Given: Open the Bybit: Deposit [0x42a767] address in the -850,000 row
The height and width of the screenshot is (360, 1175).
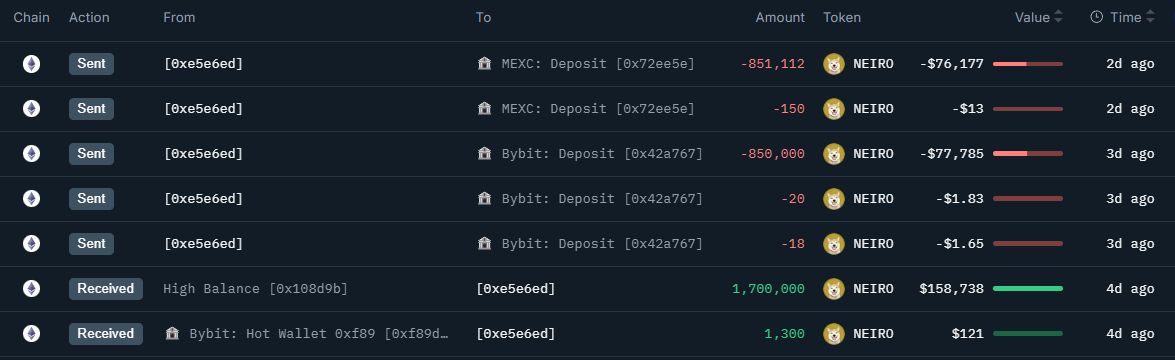Looking at the screenshot, I should [602, 154].
